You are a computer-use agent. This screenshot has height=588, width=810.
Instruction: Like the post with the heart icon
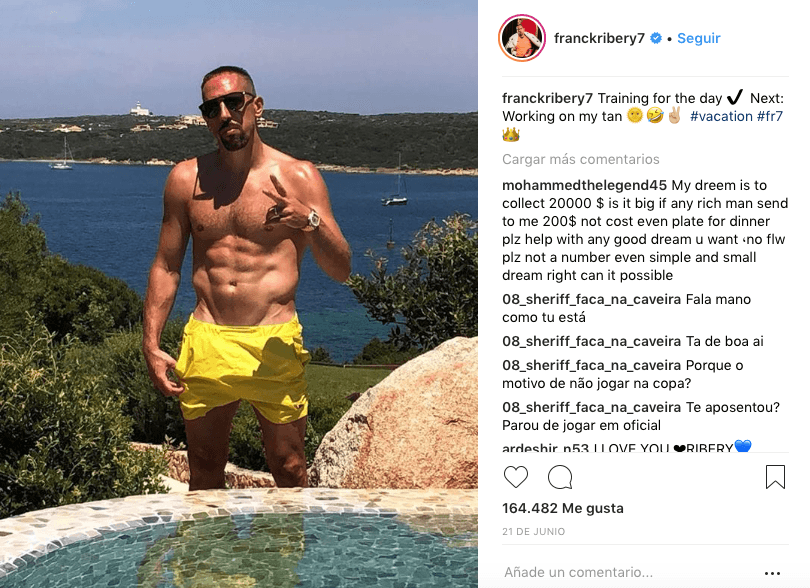(x=516, y=477)
